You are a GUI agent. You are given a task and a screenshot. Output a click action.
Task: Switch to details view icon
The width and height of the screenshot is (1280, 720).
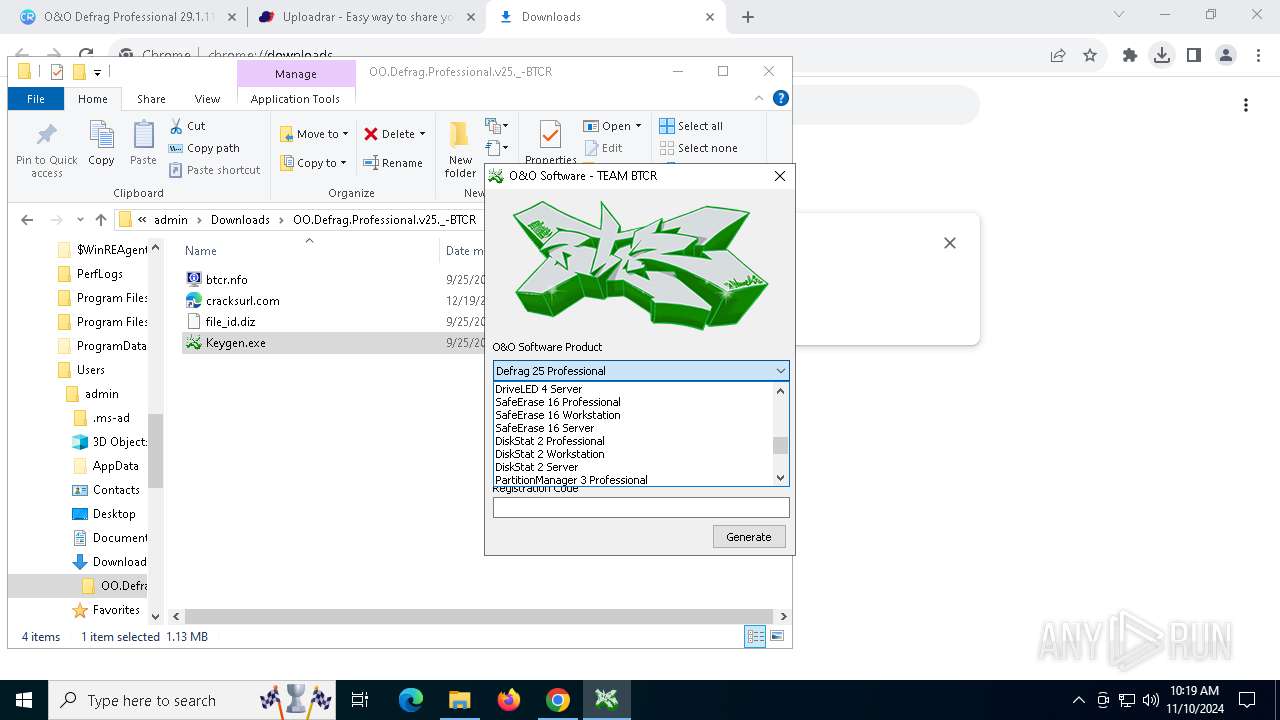point(755,636)
